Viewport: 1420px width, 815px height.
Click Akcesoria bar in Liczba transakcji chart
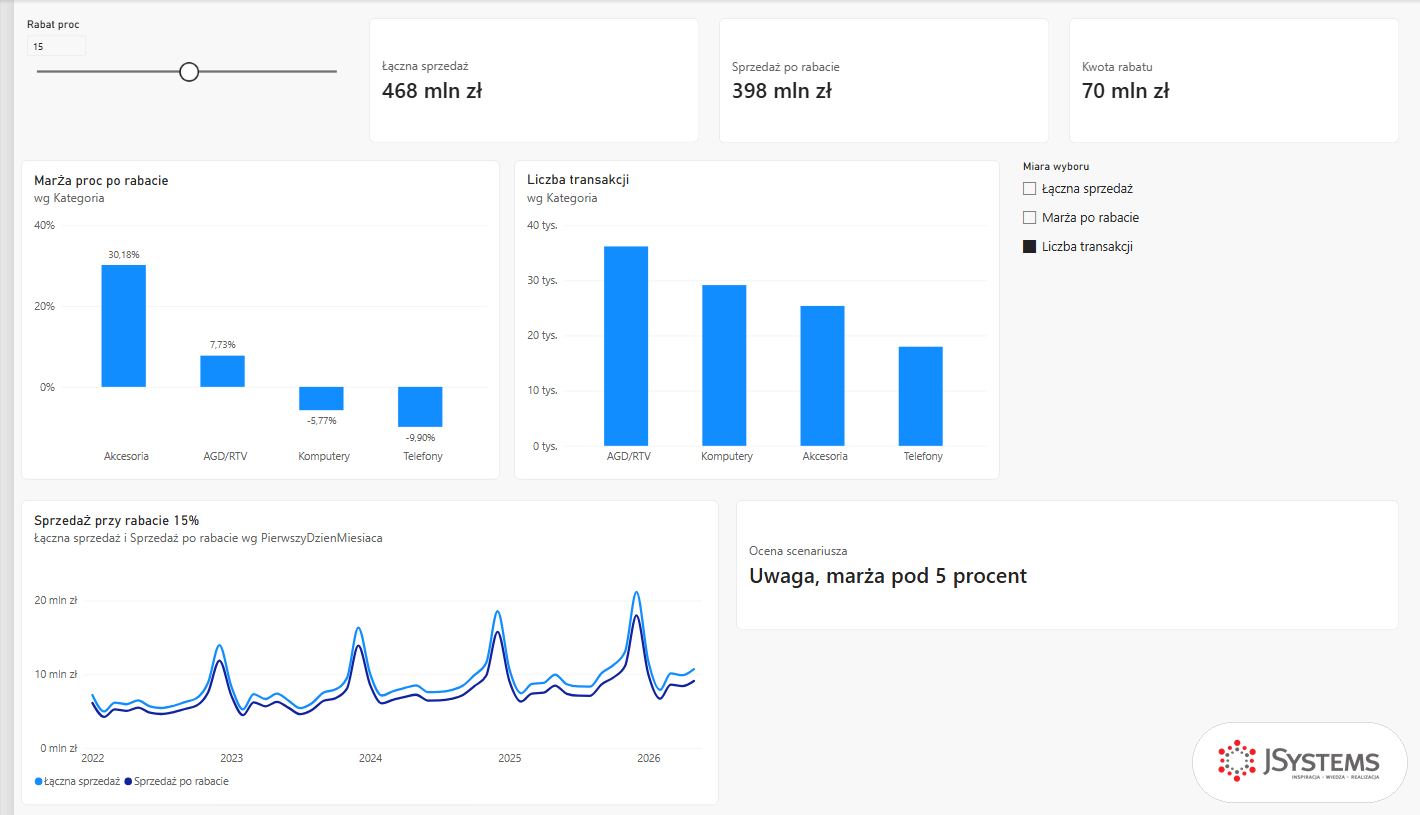(x=822, y=376)
